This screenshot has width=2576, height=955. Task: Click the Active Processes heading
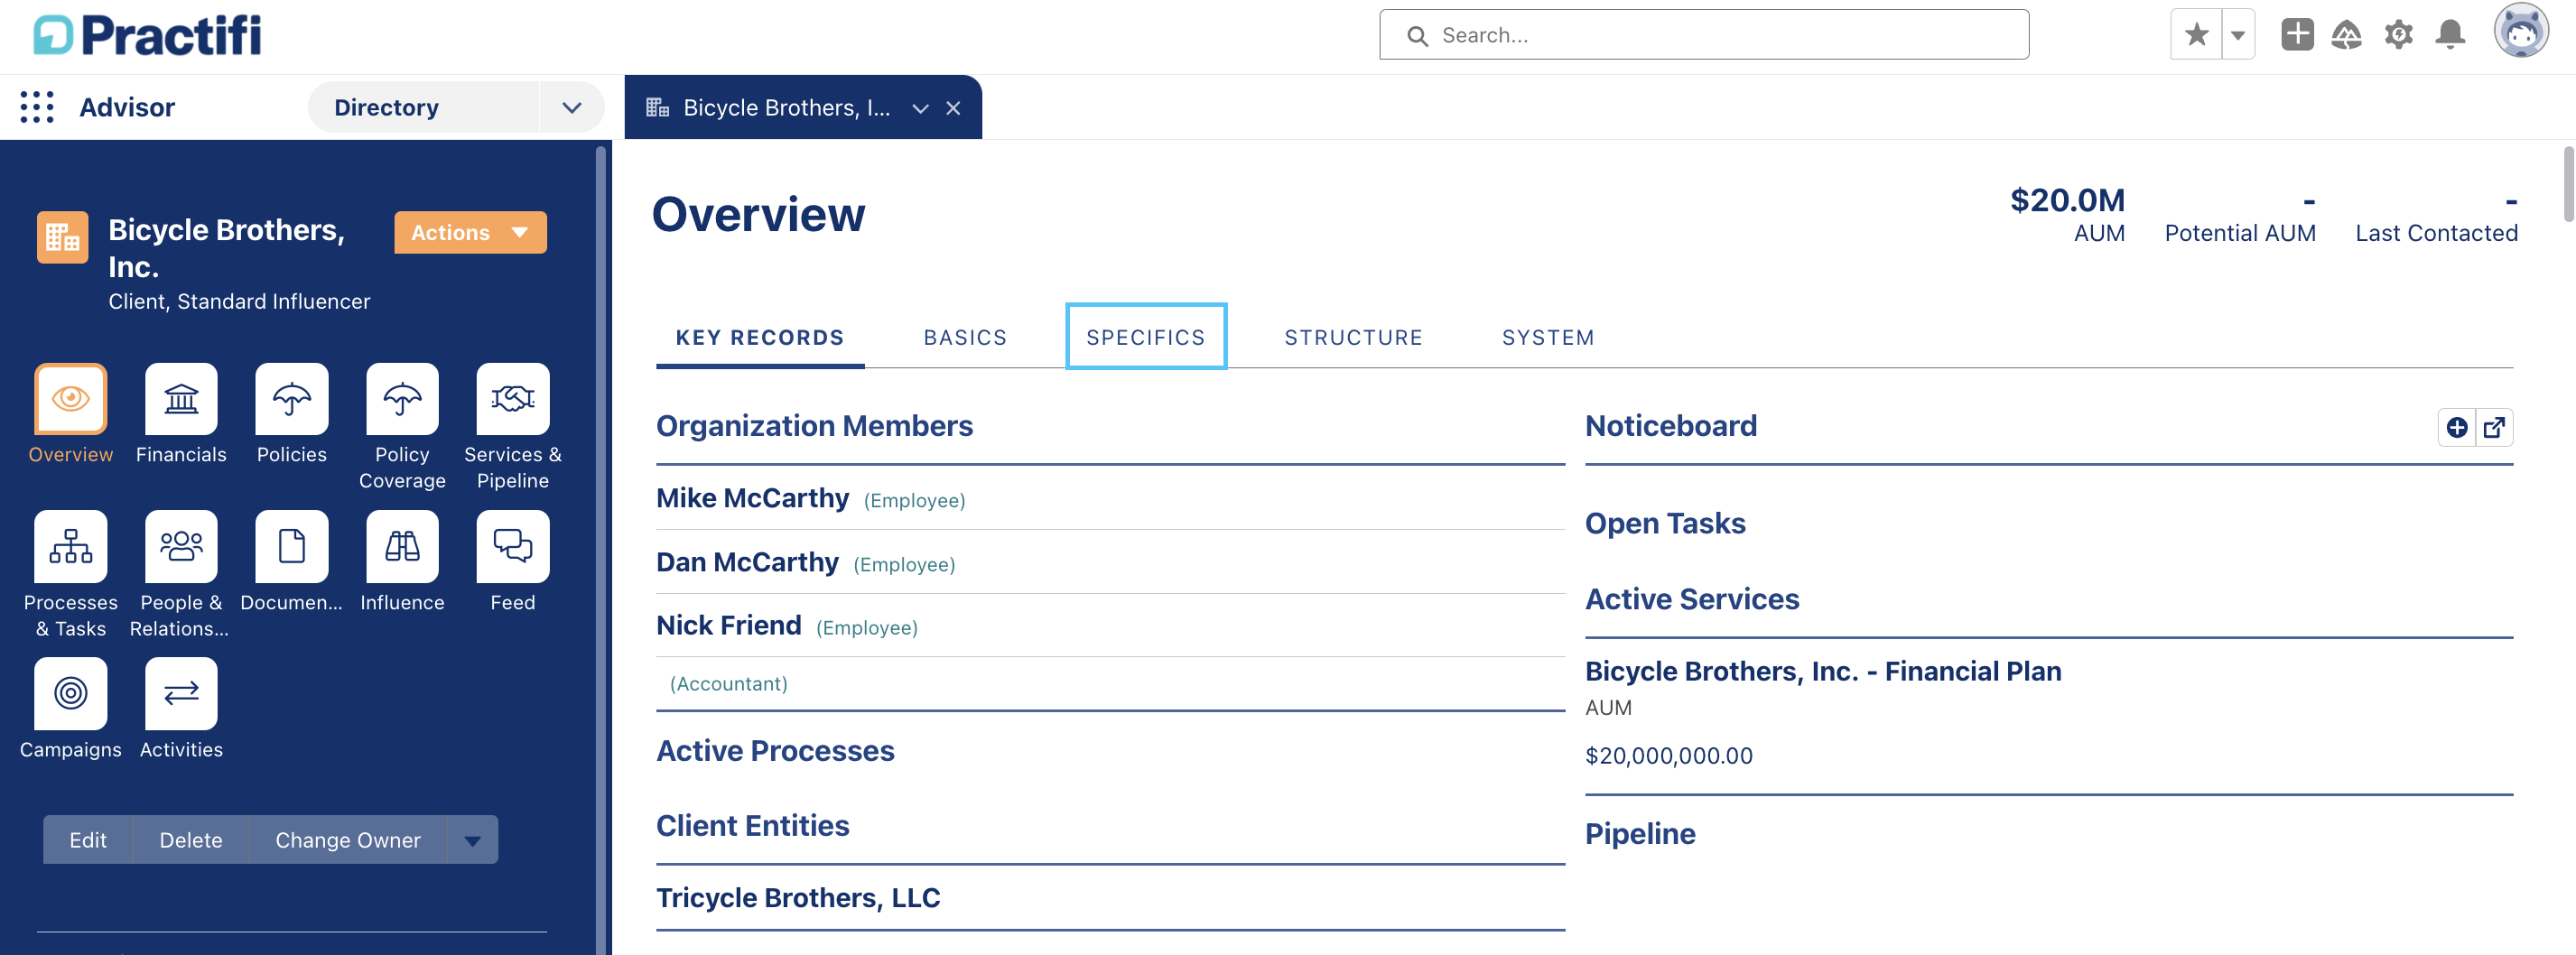pyautogui.click(x=775, y=751)
